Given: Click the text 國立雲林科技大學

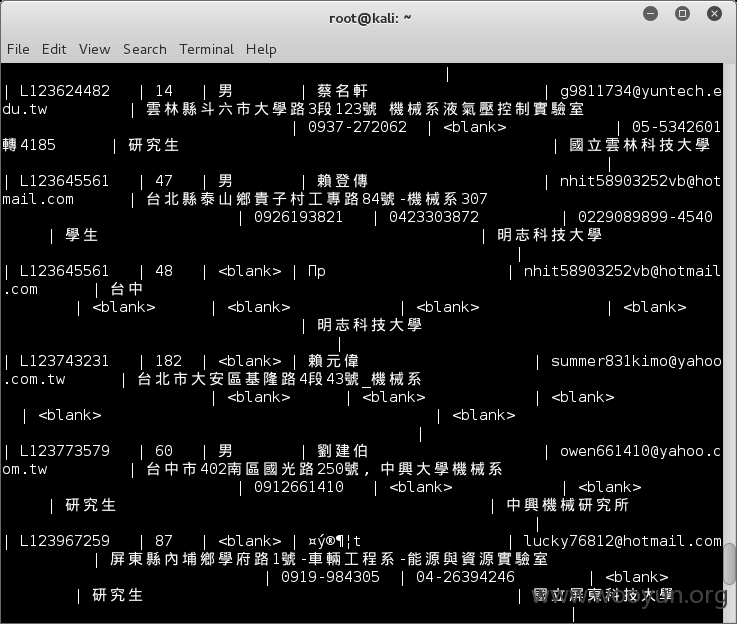Looking at the screenshot, I should point(640,145).
